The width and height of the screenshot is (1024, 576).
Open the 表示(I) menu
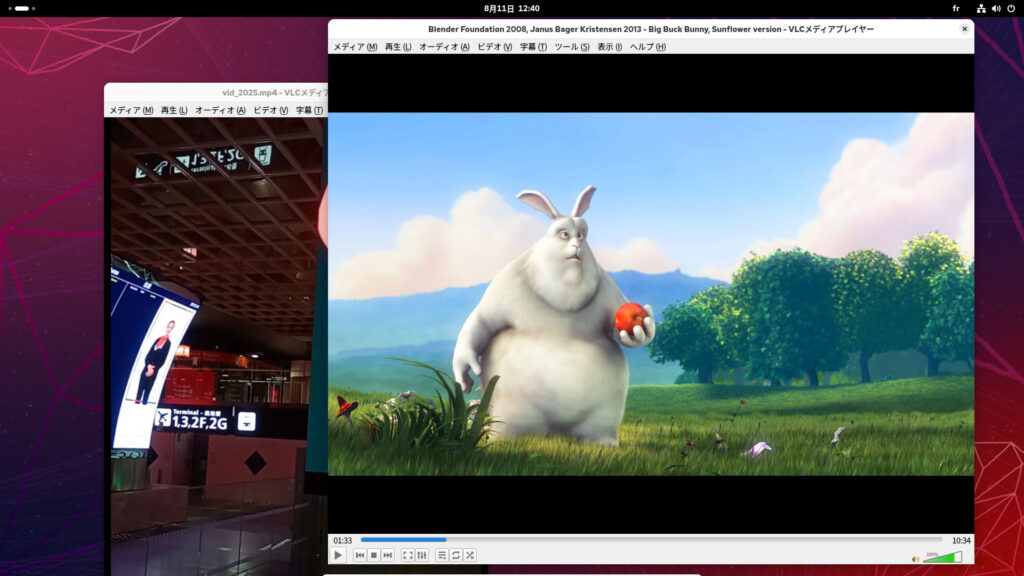(x=609, y=47)
